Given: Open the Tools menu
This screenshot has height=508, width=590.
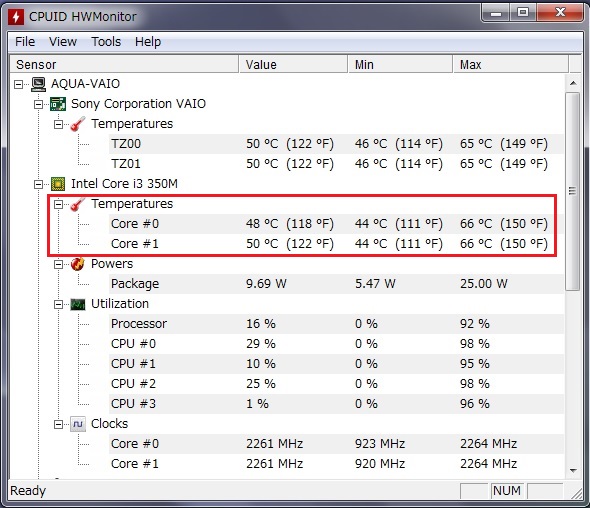Looking at the screenshot, I should point(106,41).
